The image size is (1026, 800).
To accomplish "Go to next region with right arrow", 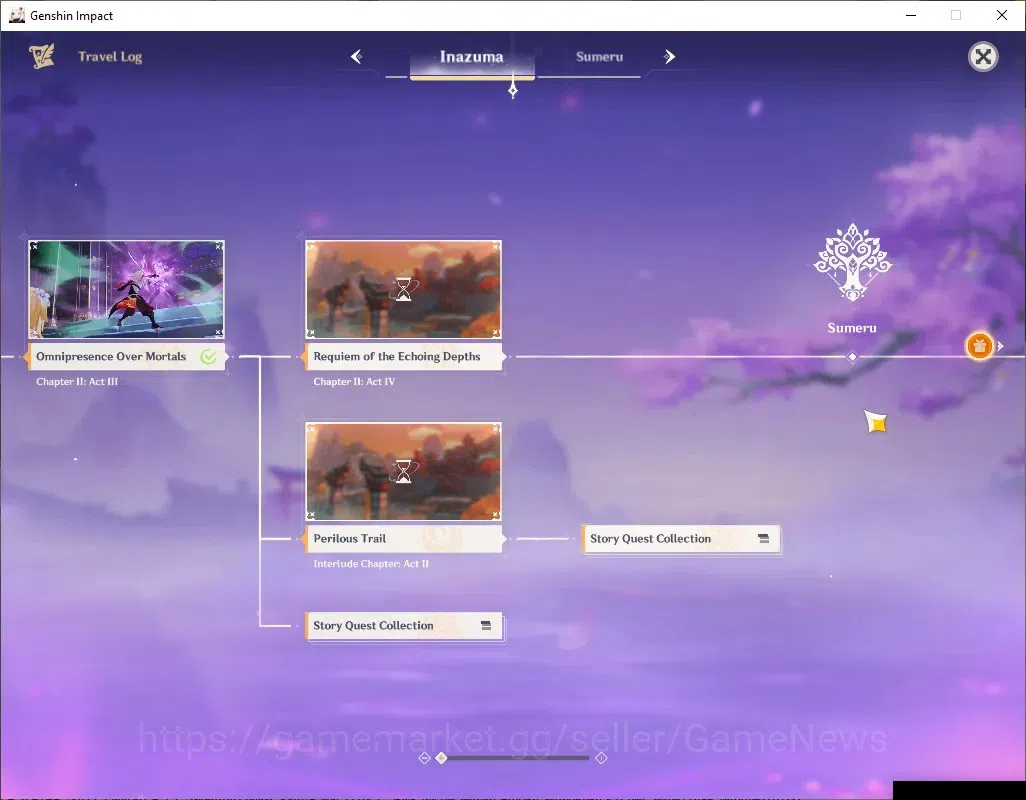I will click(x=669, y=57).
